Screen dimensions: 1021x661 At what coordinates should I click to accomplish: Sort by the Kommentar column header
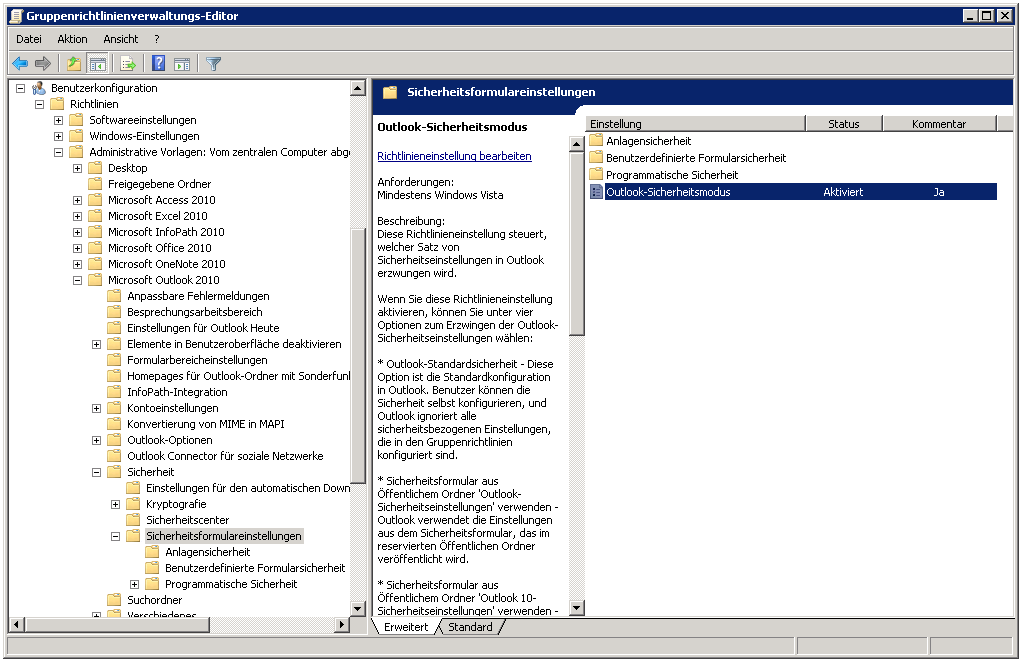click(x=939, y=124)
